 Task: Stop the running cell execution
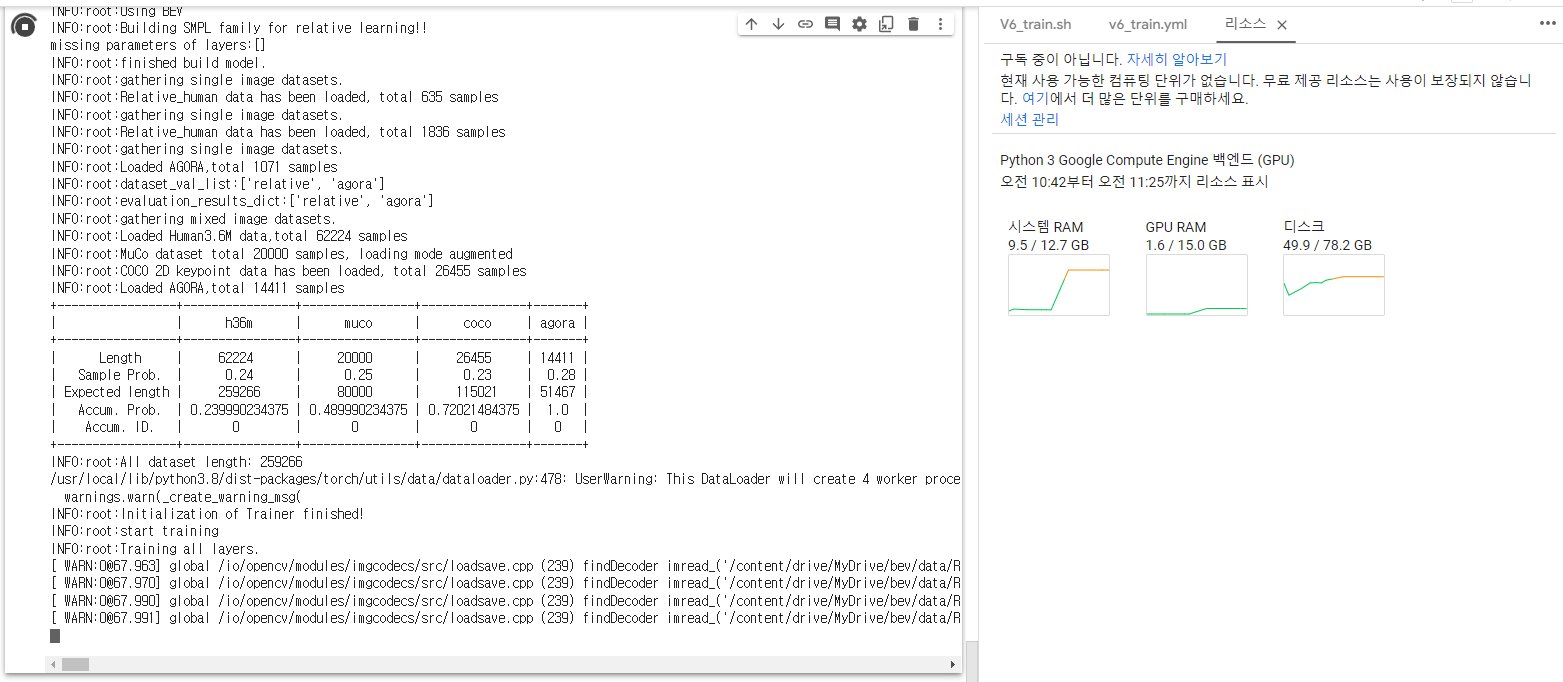coord(22,28)
